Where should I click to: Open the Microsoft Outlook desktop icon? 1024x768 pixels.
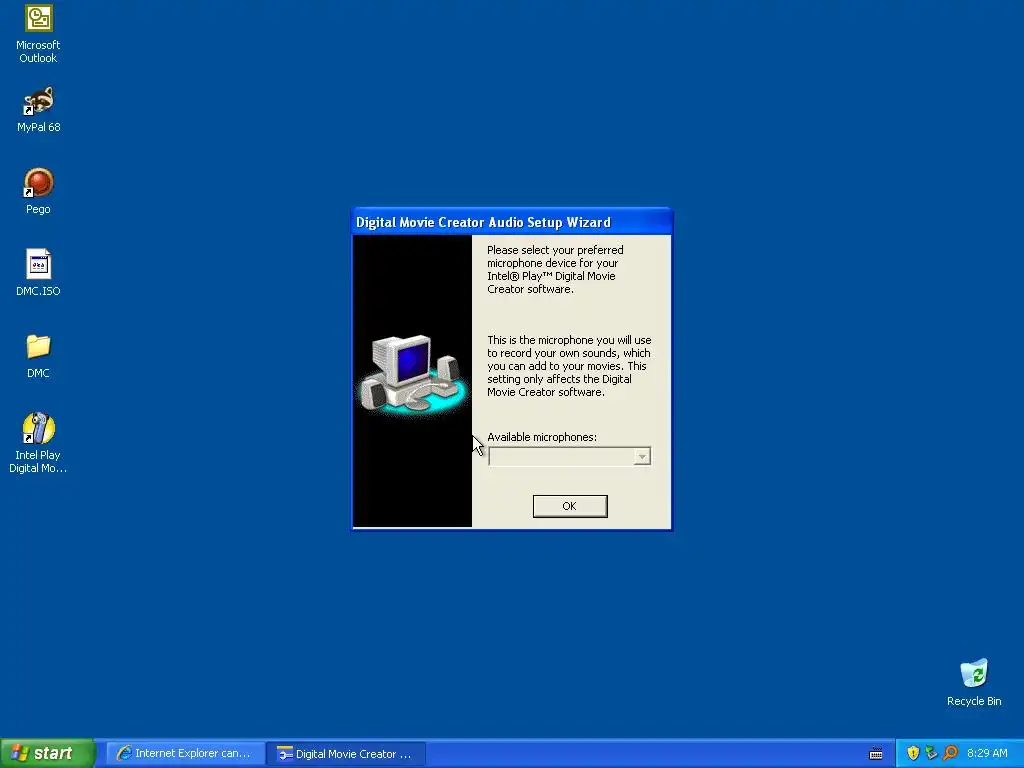click(x=38, y=33)
